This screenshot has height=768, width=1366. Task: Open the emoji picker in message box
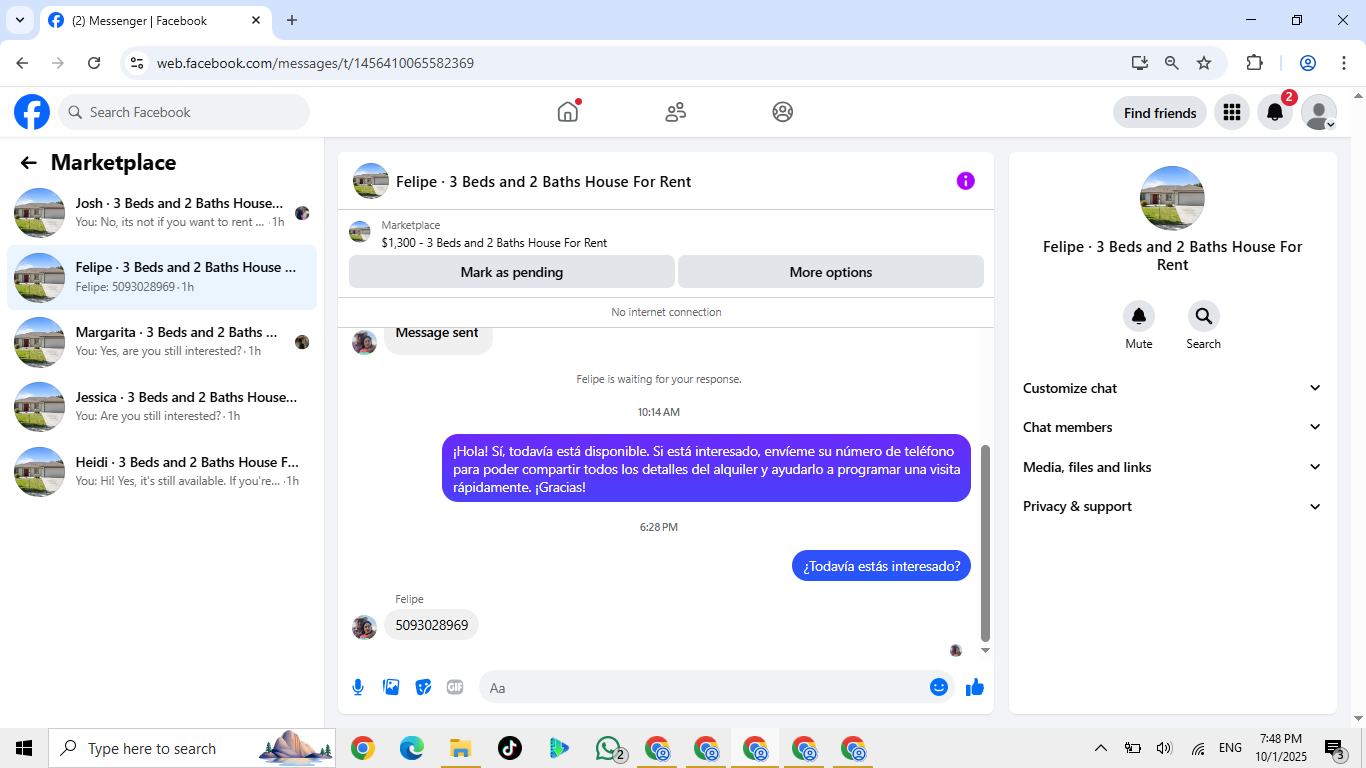(938, 687)
